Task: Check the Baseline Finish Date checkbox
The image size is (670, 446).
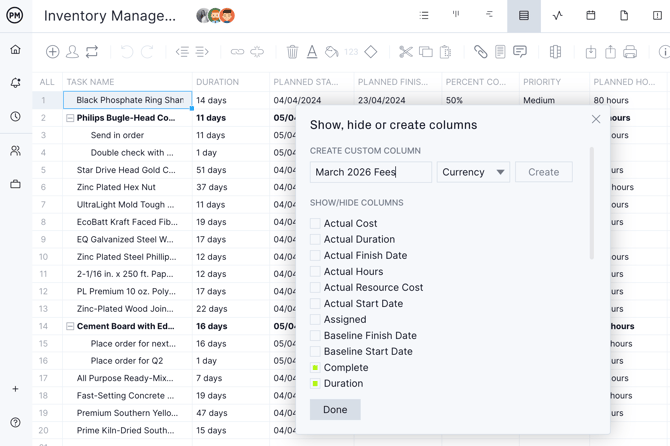Action: 315,335
